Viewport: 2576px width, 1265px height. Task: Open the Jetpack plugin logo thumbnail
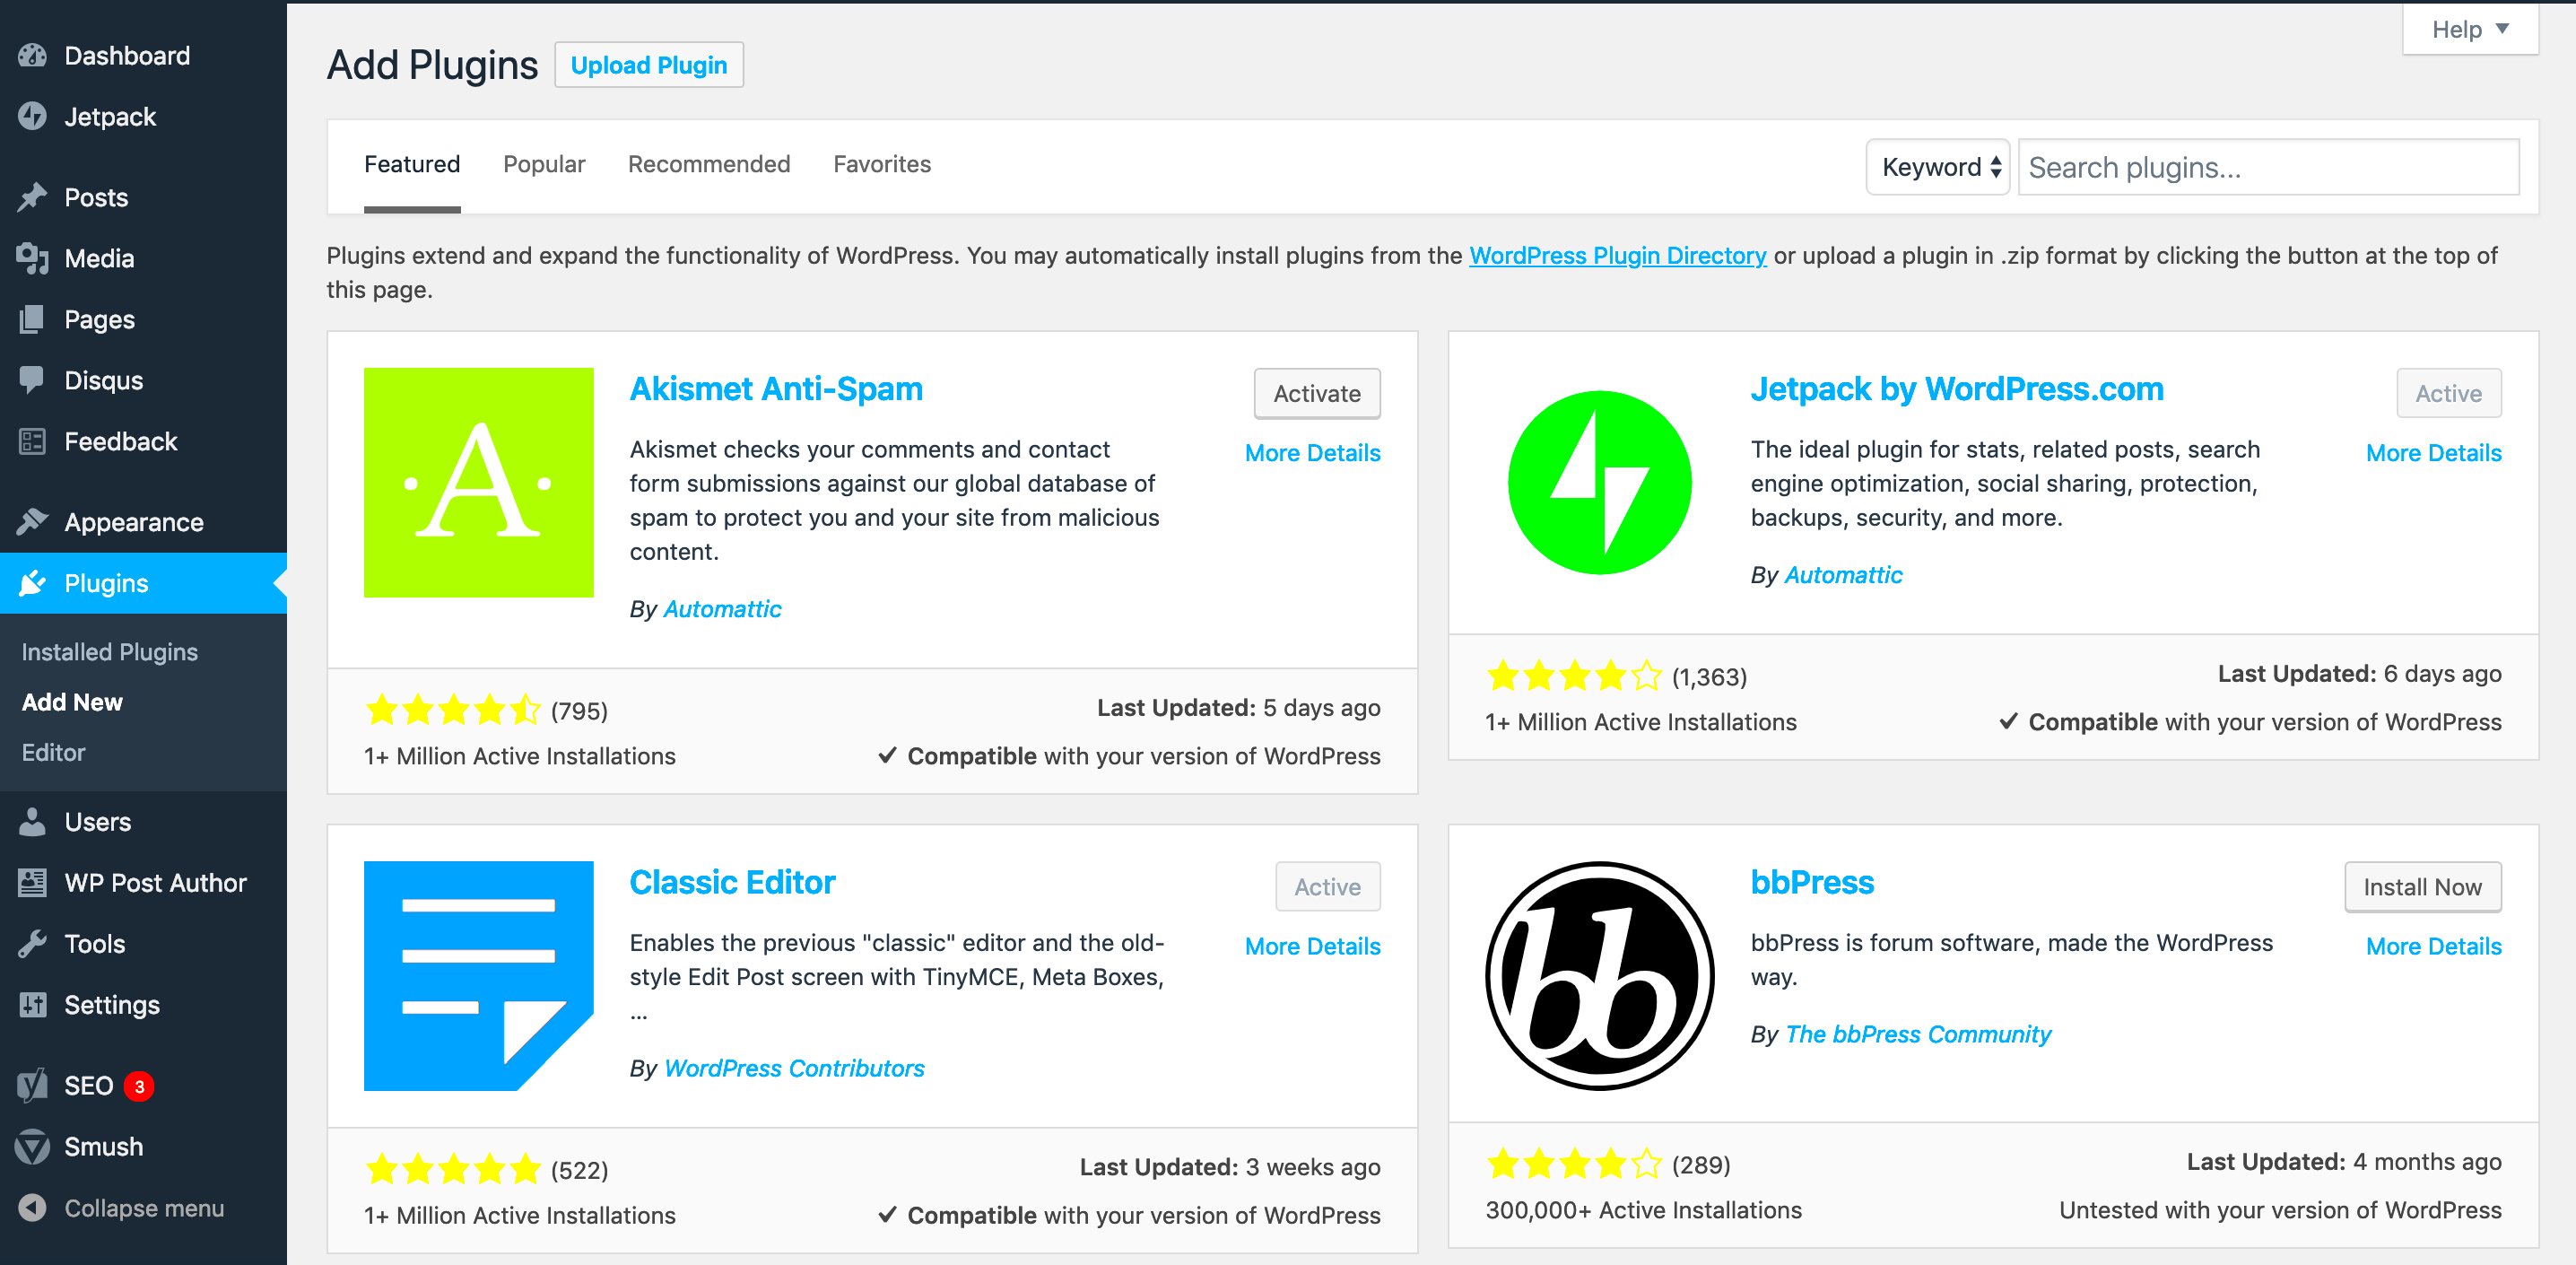coord(1599,483)
